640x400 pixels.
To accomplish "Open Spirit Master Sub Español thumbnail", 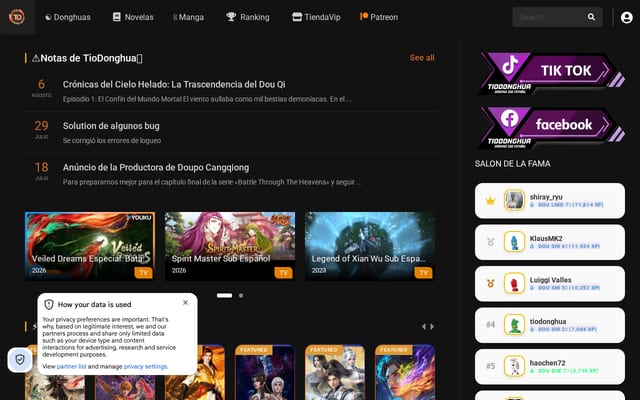I will point(230,246).
